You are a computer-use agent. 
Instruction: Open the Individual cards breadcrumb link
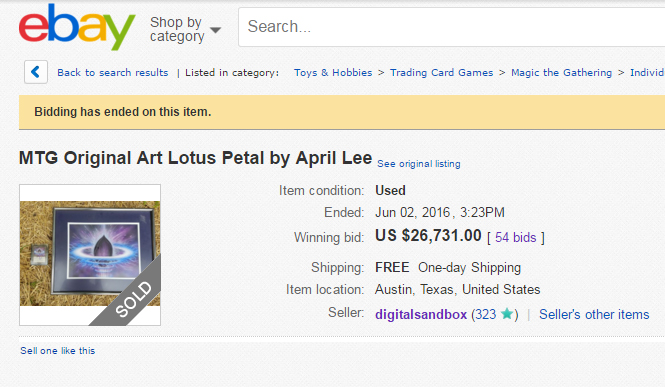(647, 72)
